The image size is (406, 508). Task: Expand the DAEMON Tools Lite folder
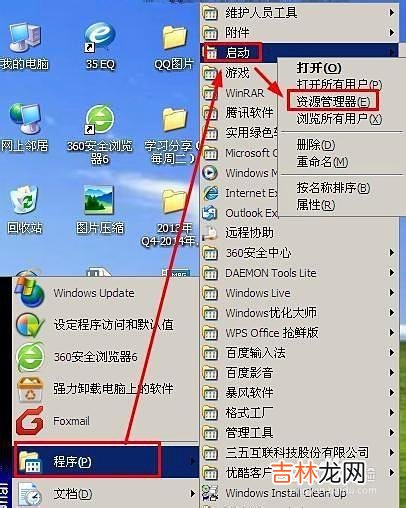click(300, 273)
